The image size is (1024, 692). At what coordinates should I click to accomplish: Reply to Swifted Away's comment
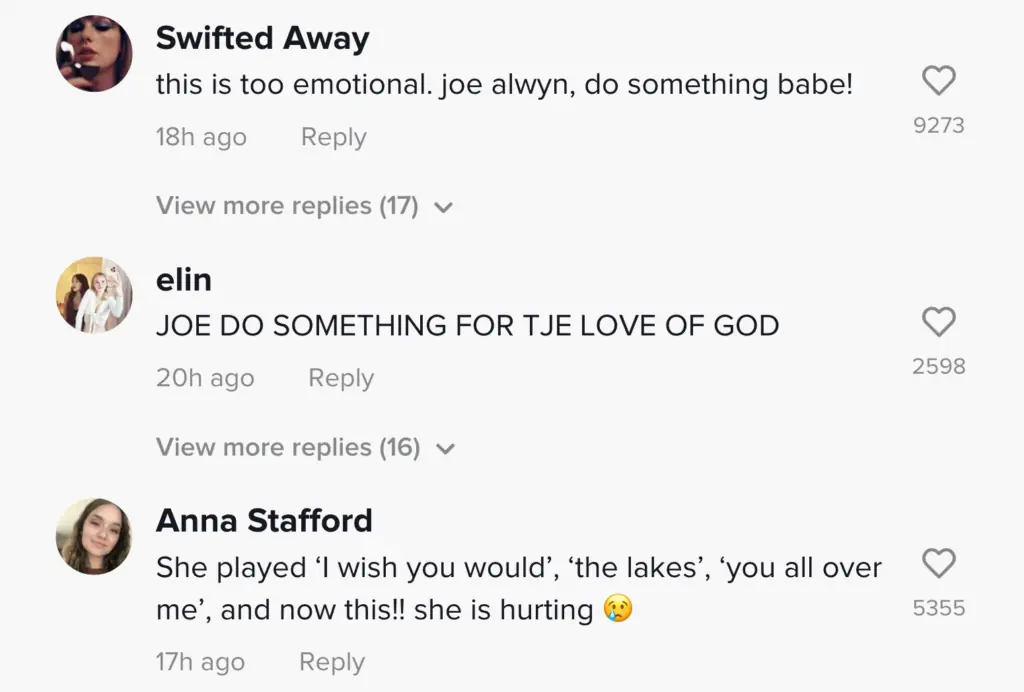click(333, 137)
